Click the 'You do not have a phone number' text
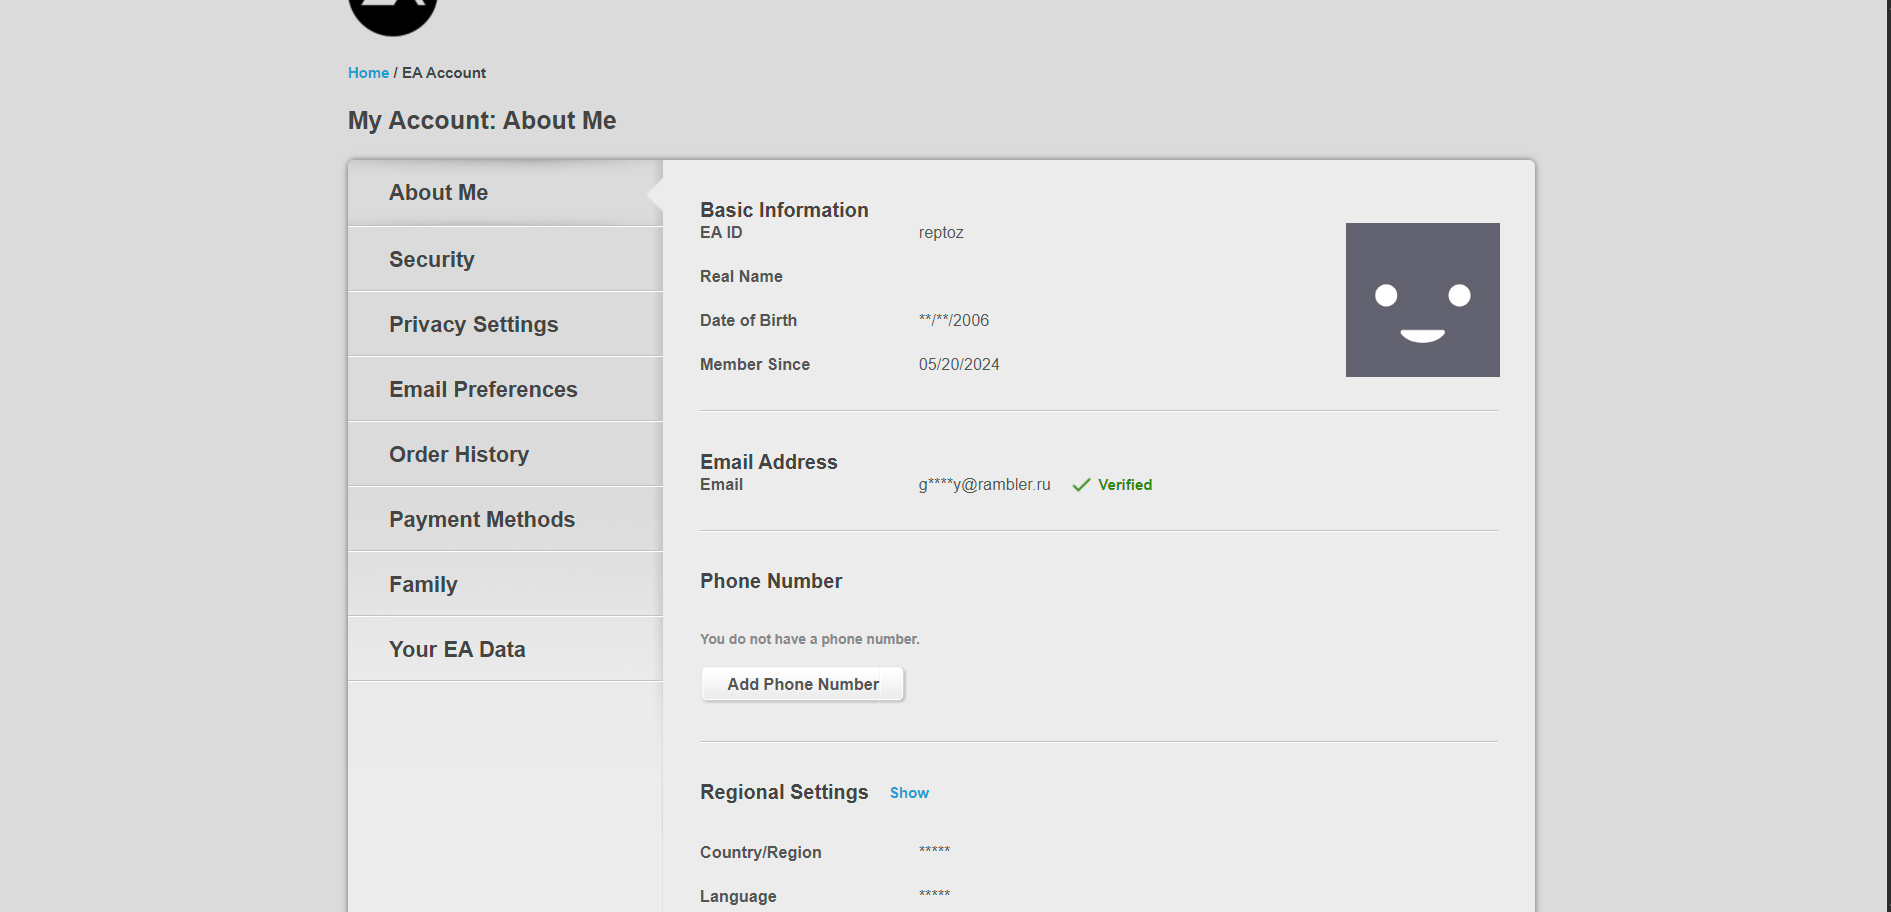The width and height of the screenshot is (1891, 912). click(x=810, y=639)
